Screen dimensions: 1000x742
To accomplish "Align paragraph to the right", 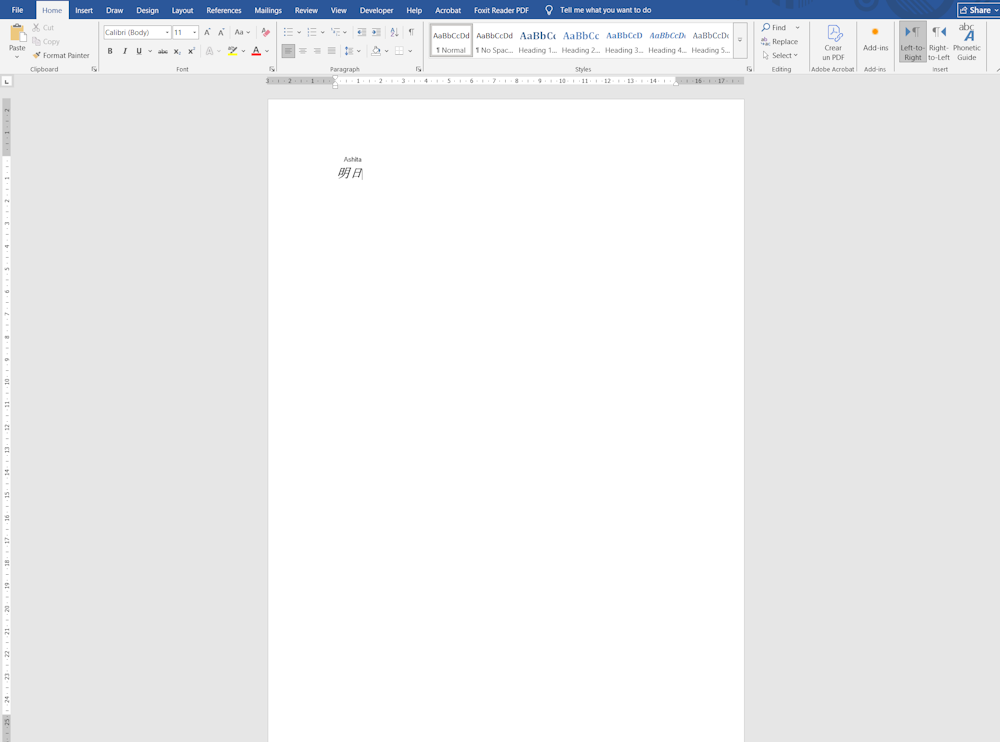I will click(317, 51).
